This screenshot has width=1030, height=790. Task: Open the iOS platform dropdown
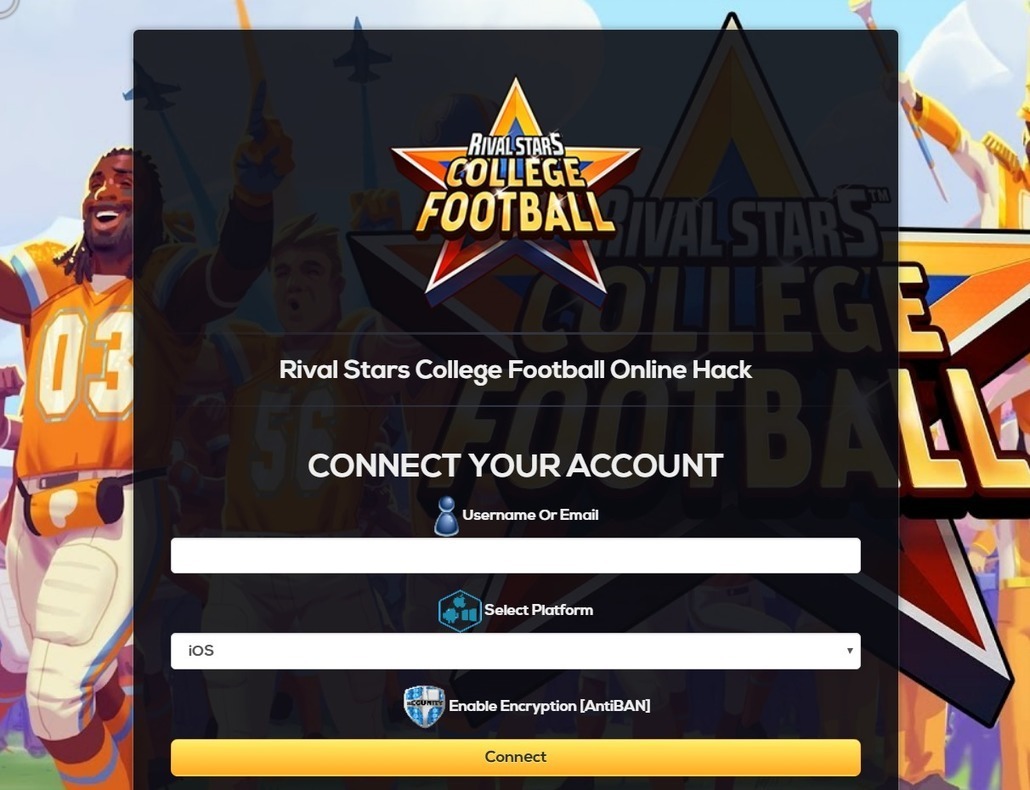(515, 651)
